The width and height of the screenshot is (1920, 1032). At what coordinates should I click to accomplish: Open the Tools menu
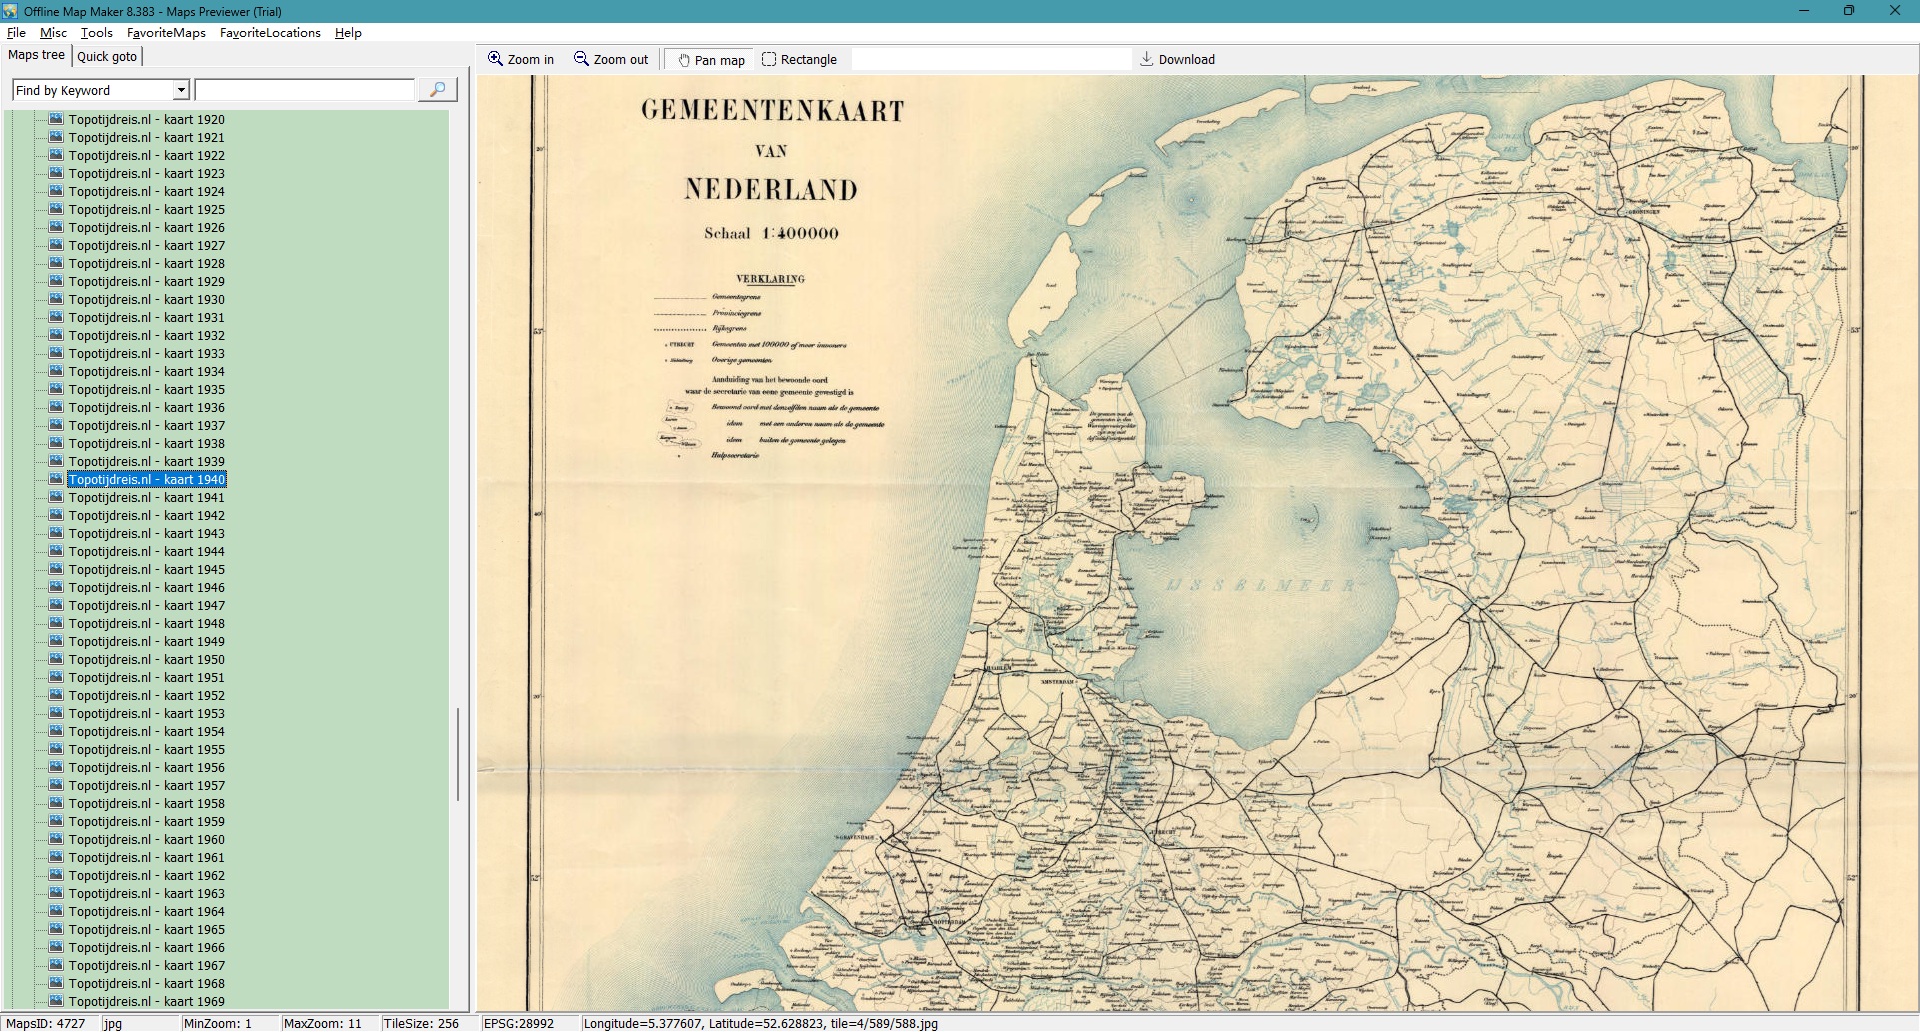pyautogui.click(x=96, y=33)
